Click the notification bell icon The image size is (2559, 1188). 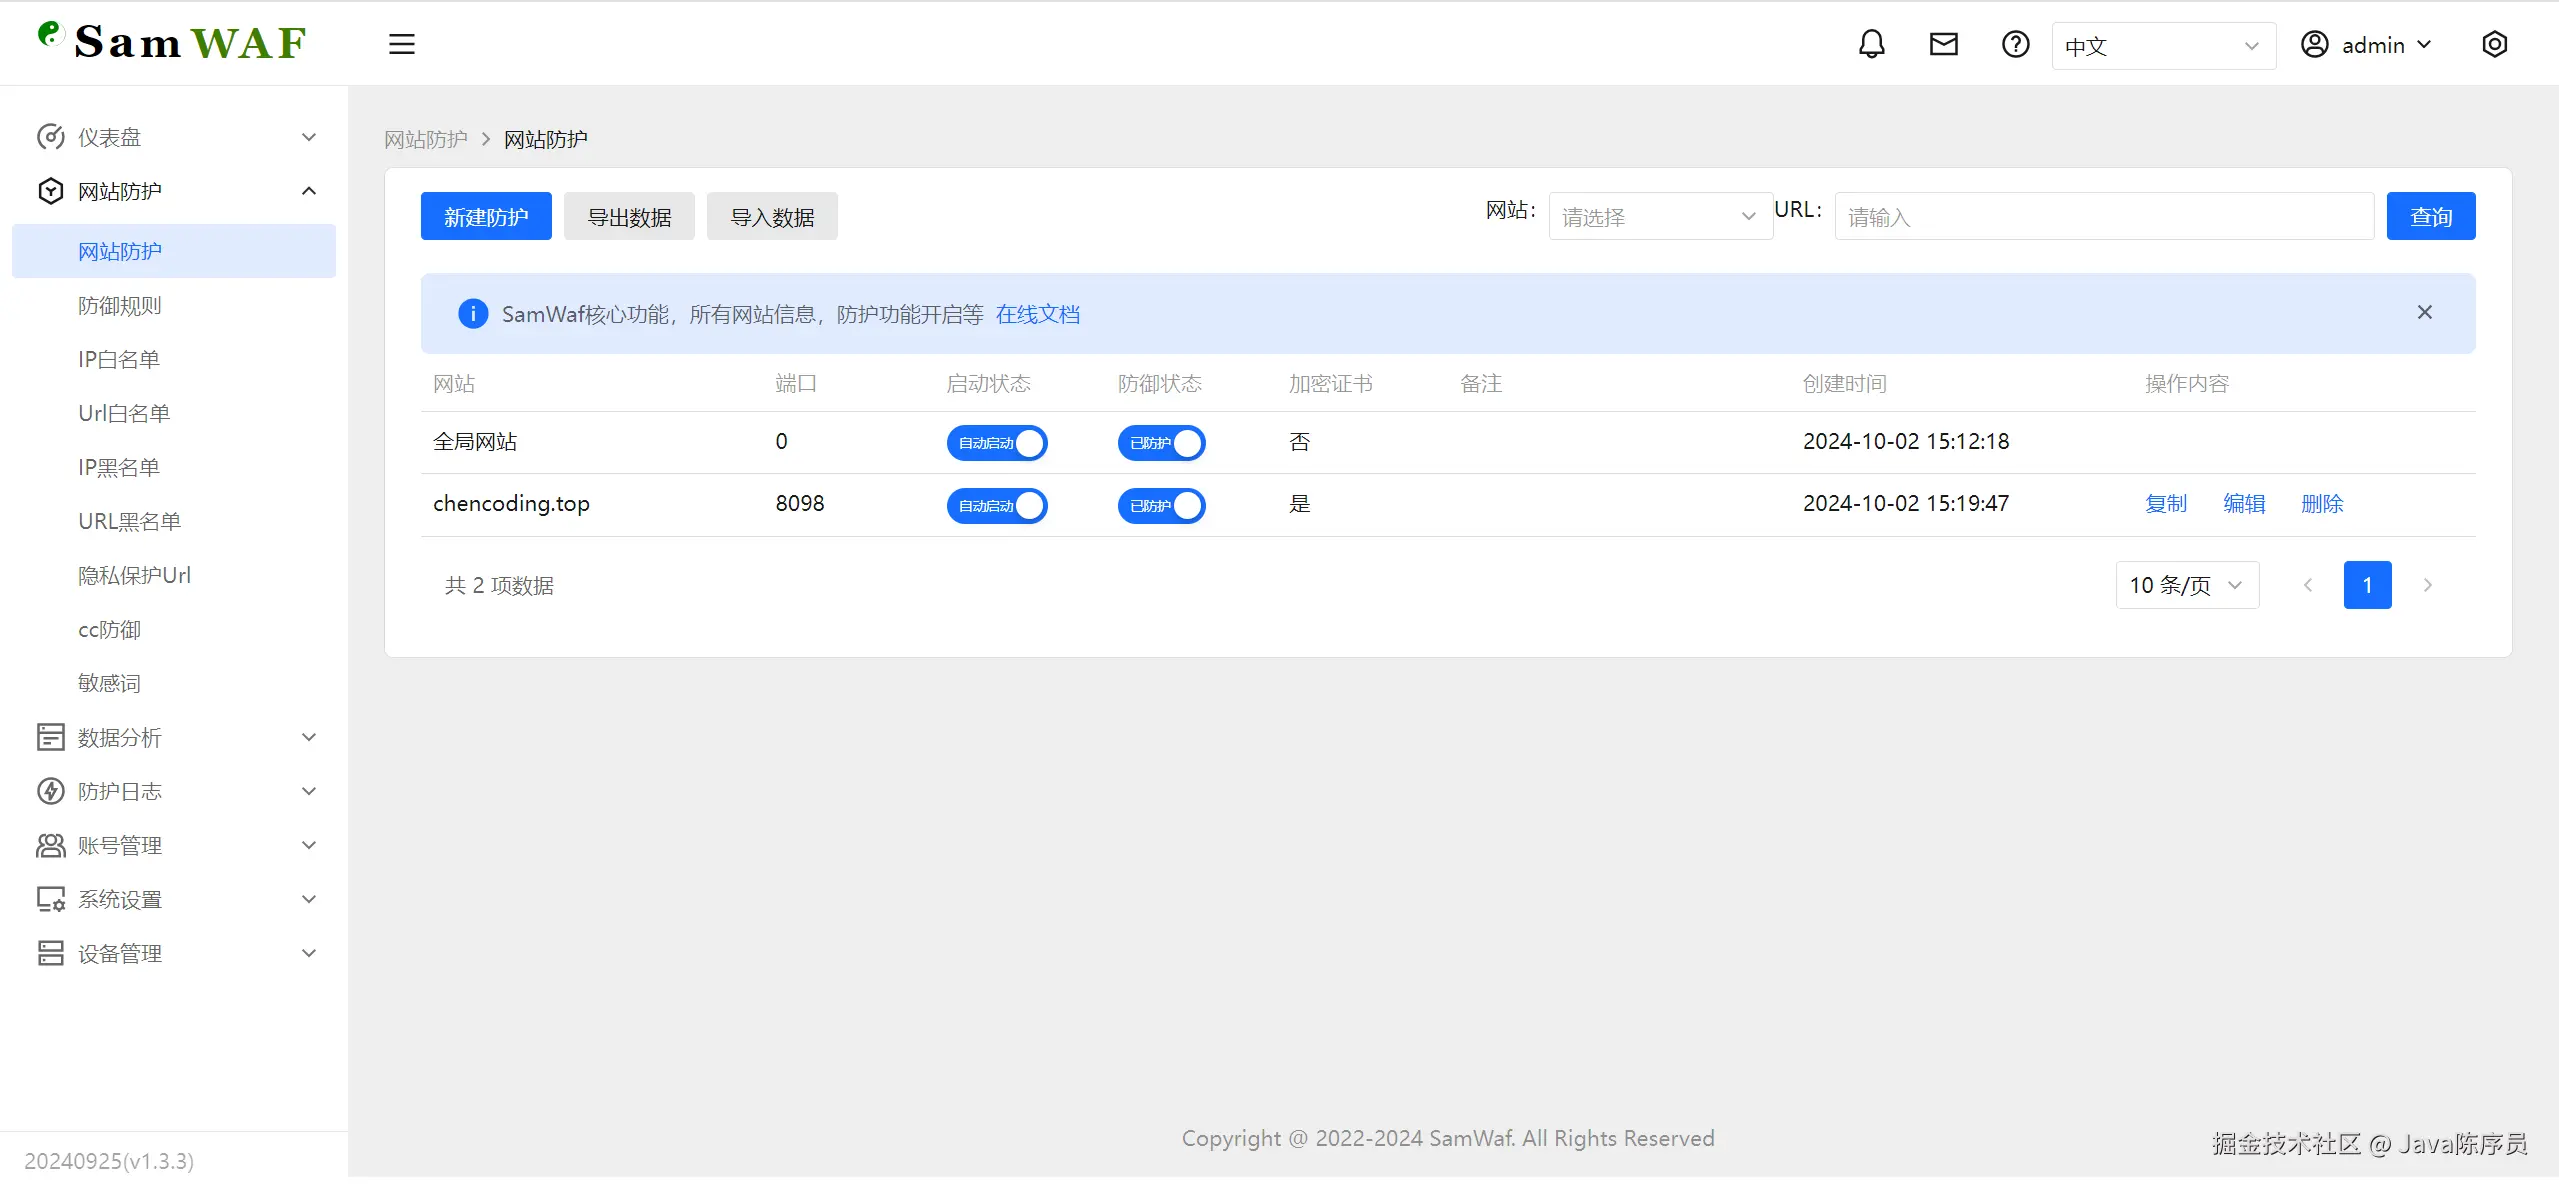click(1871, 45)
